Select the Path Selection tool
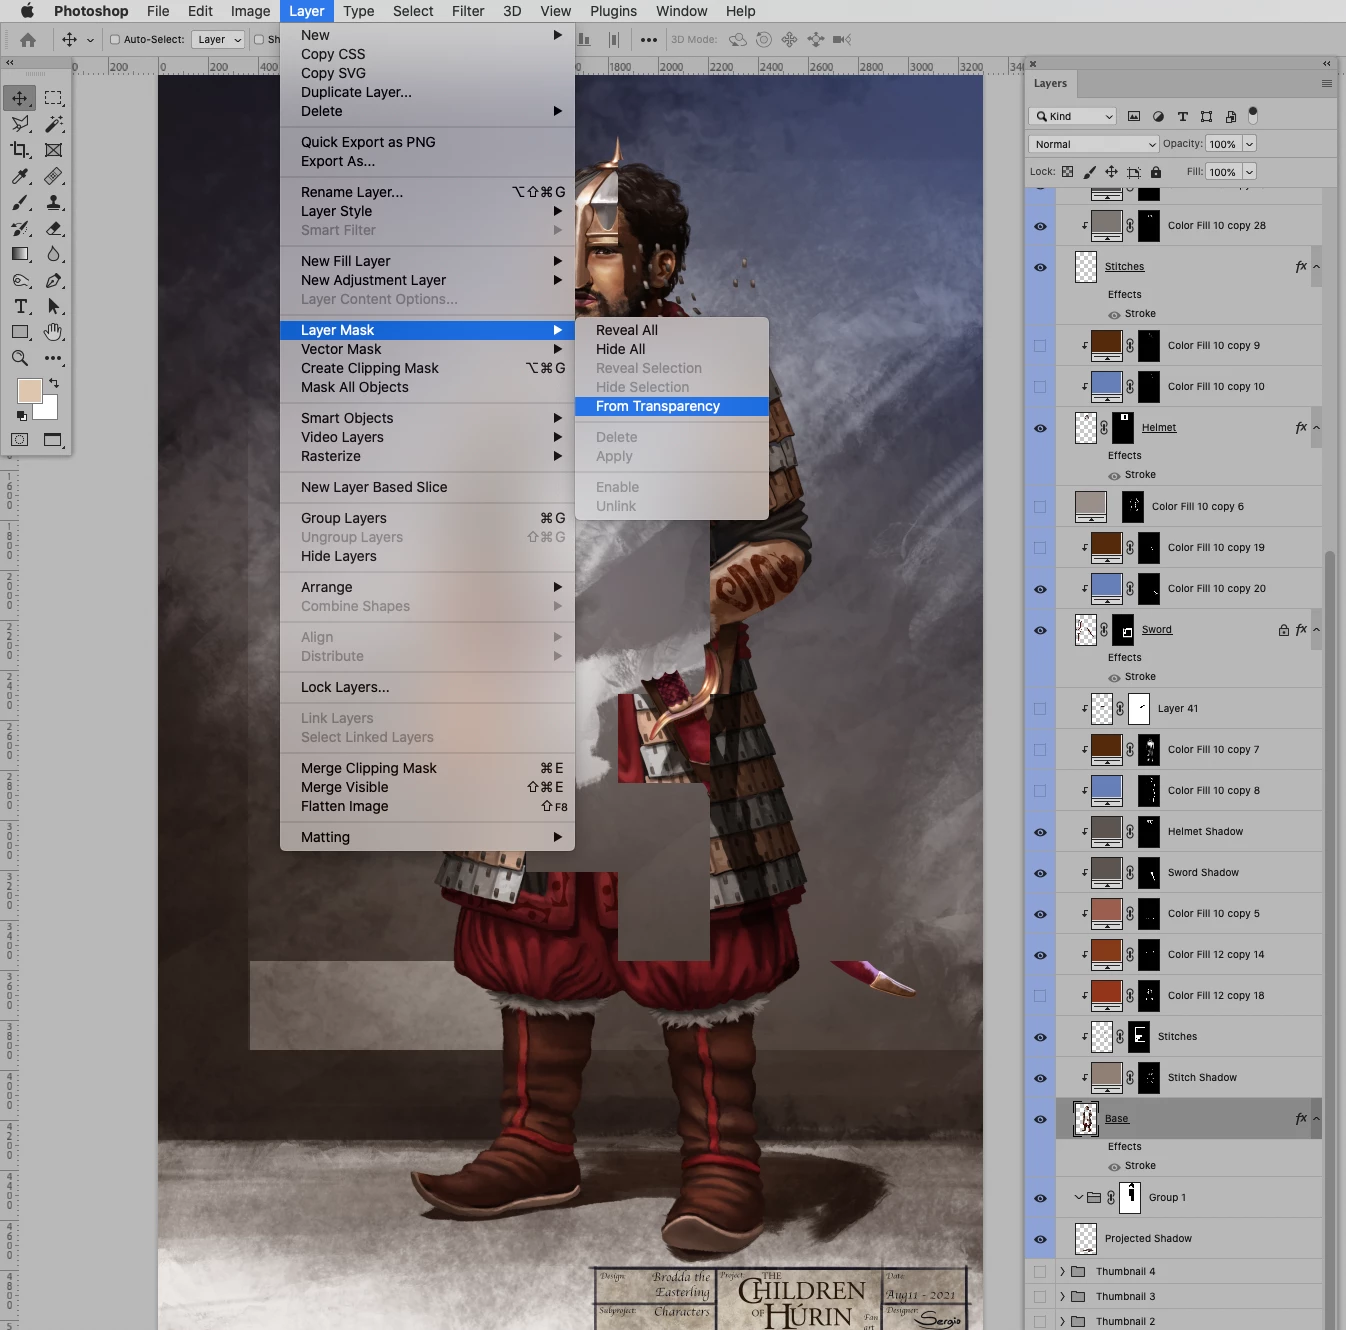The image size is (1346, 1330). click(x=54, y=306)
